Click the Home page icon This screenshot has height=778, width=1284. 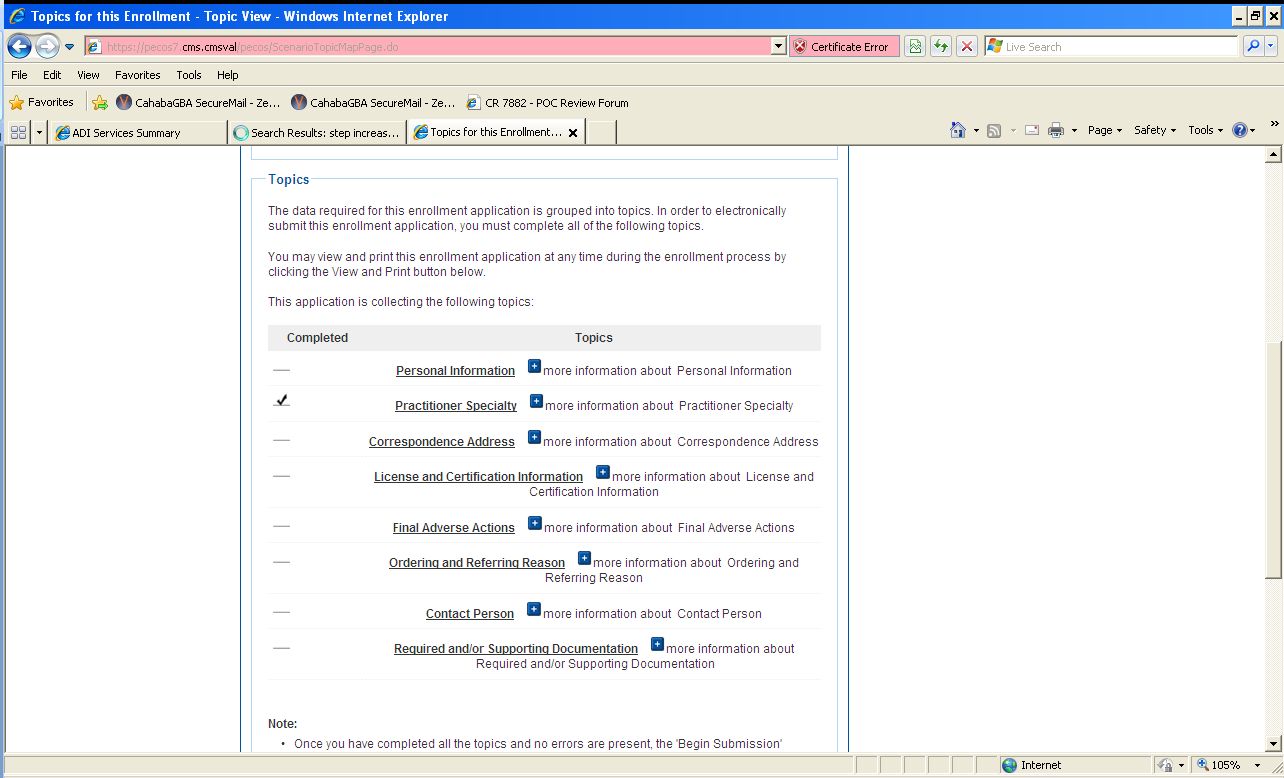(x=958, y=130)
